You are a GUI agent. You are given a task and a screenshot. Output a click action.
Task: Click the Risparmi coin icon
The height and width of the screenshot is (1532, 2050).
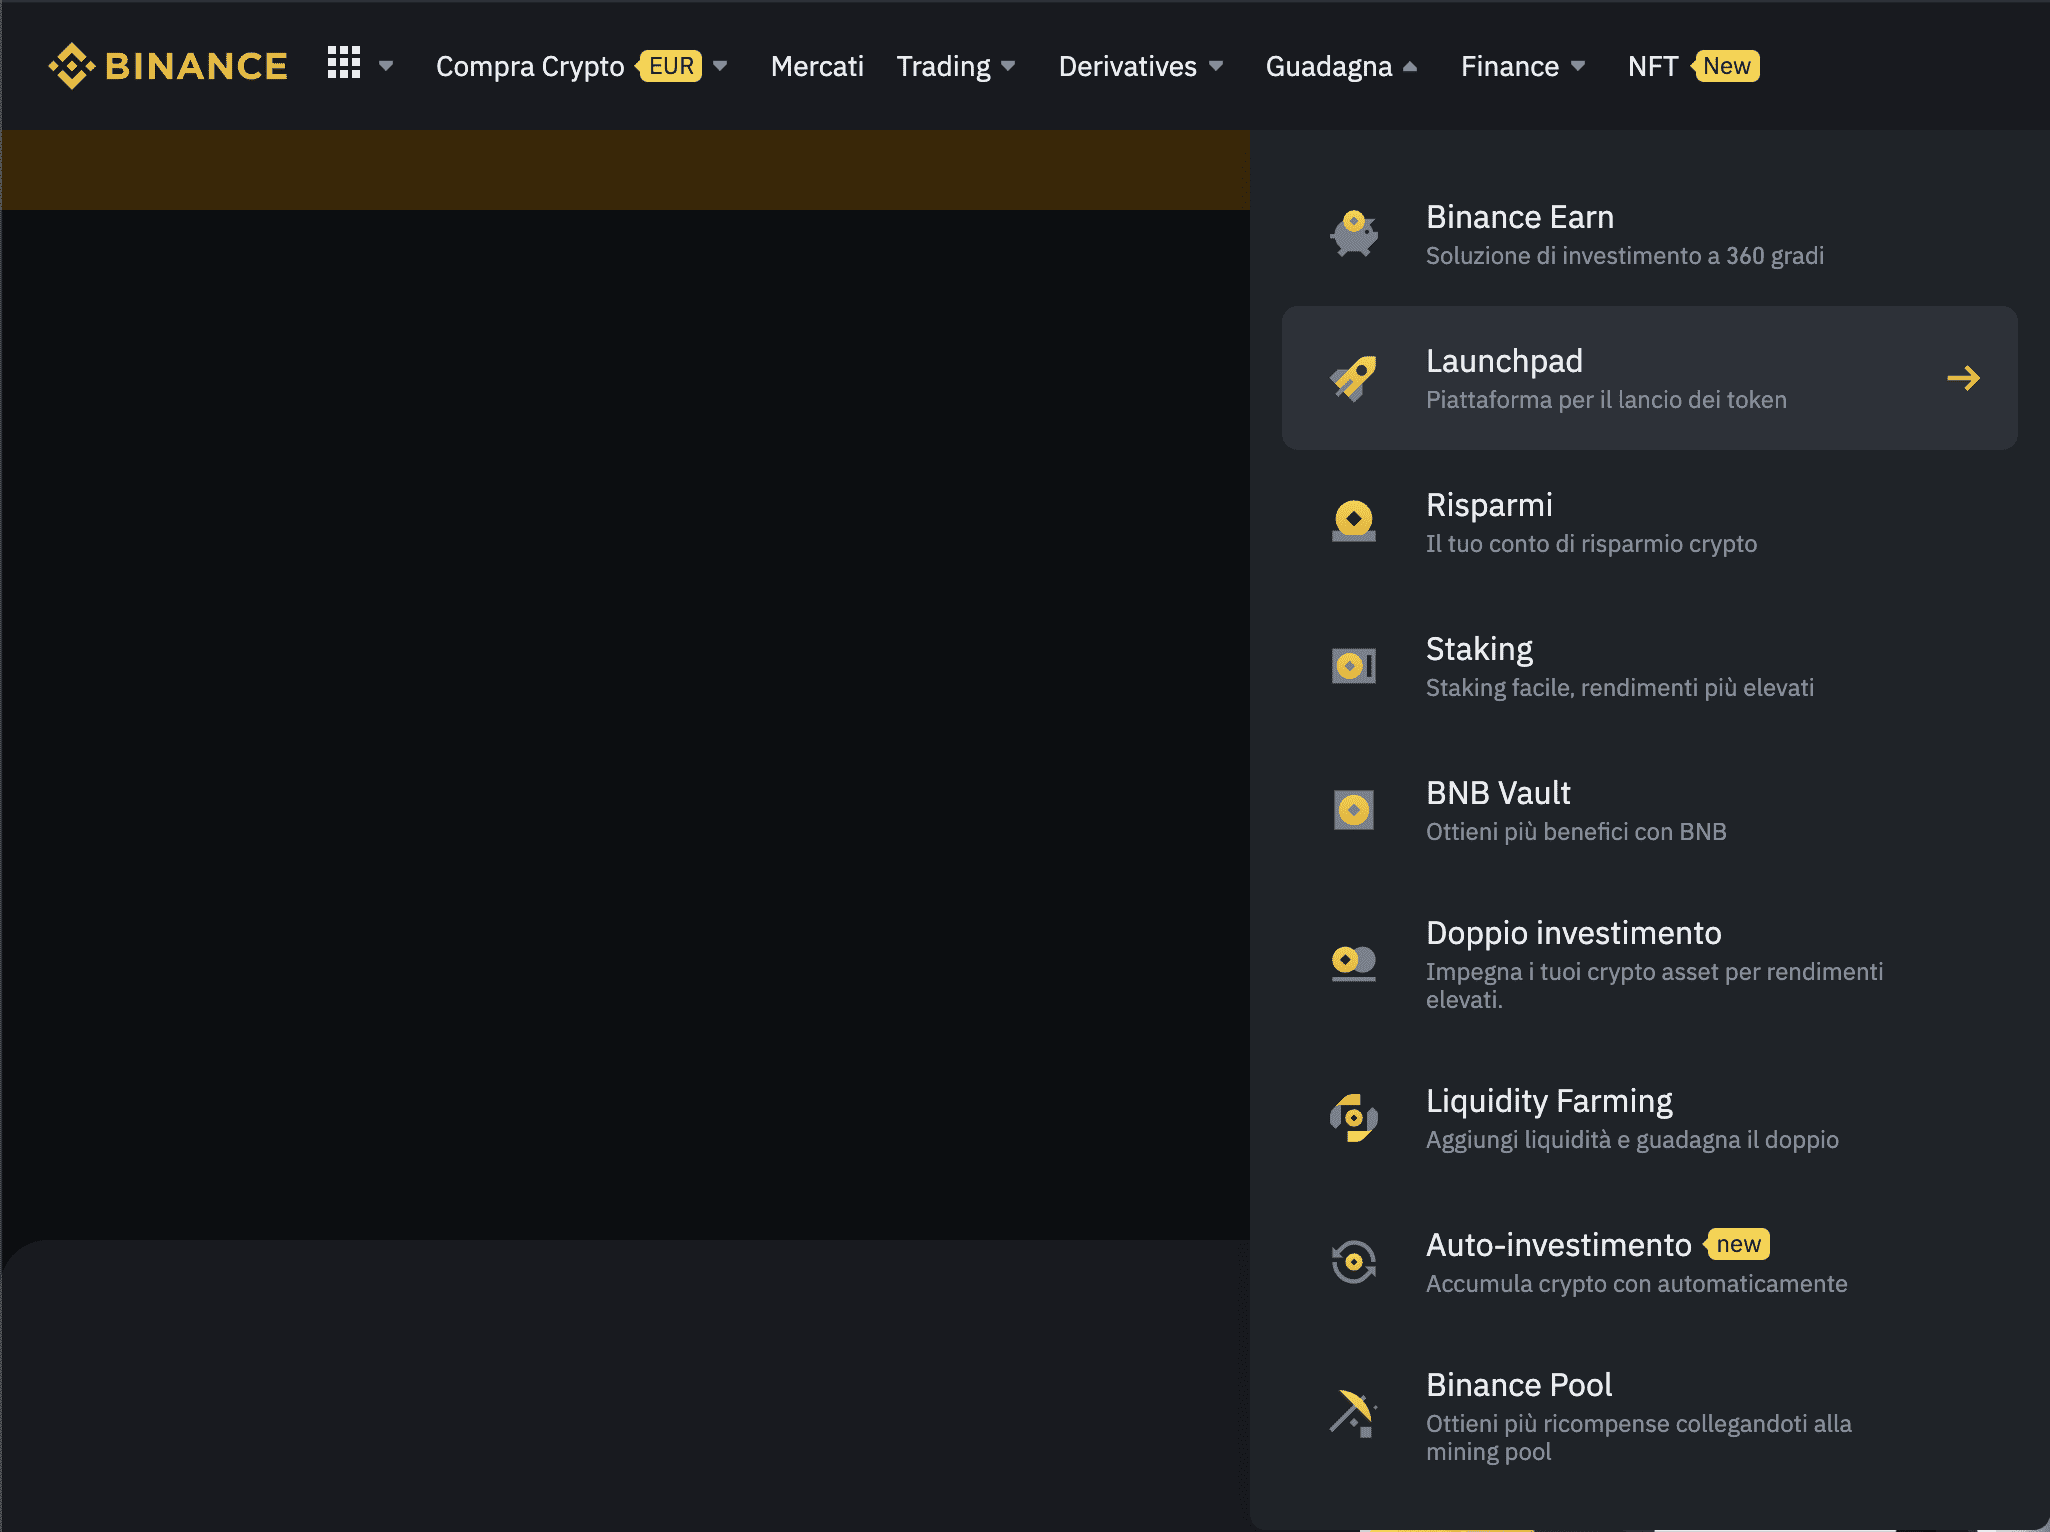(1354, 522)
